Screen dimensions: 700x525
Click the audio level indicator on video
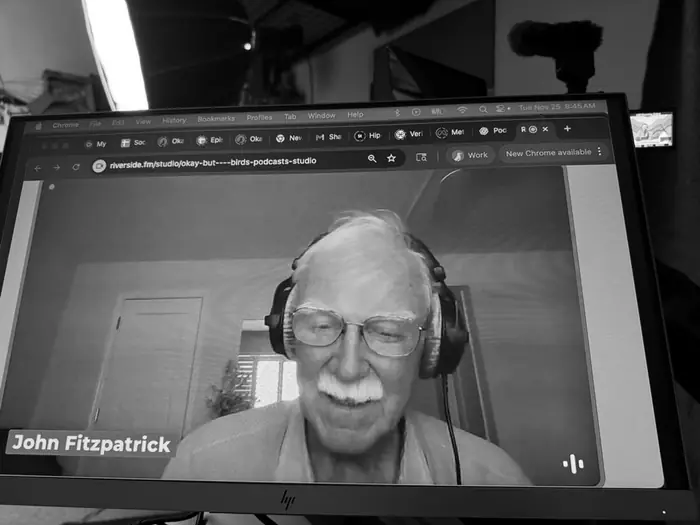[573, 464]
